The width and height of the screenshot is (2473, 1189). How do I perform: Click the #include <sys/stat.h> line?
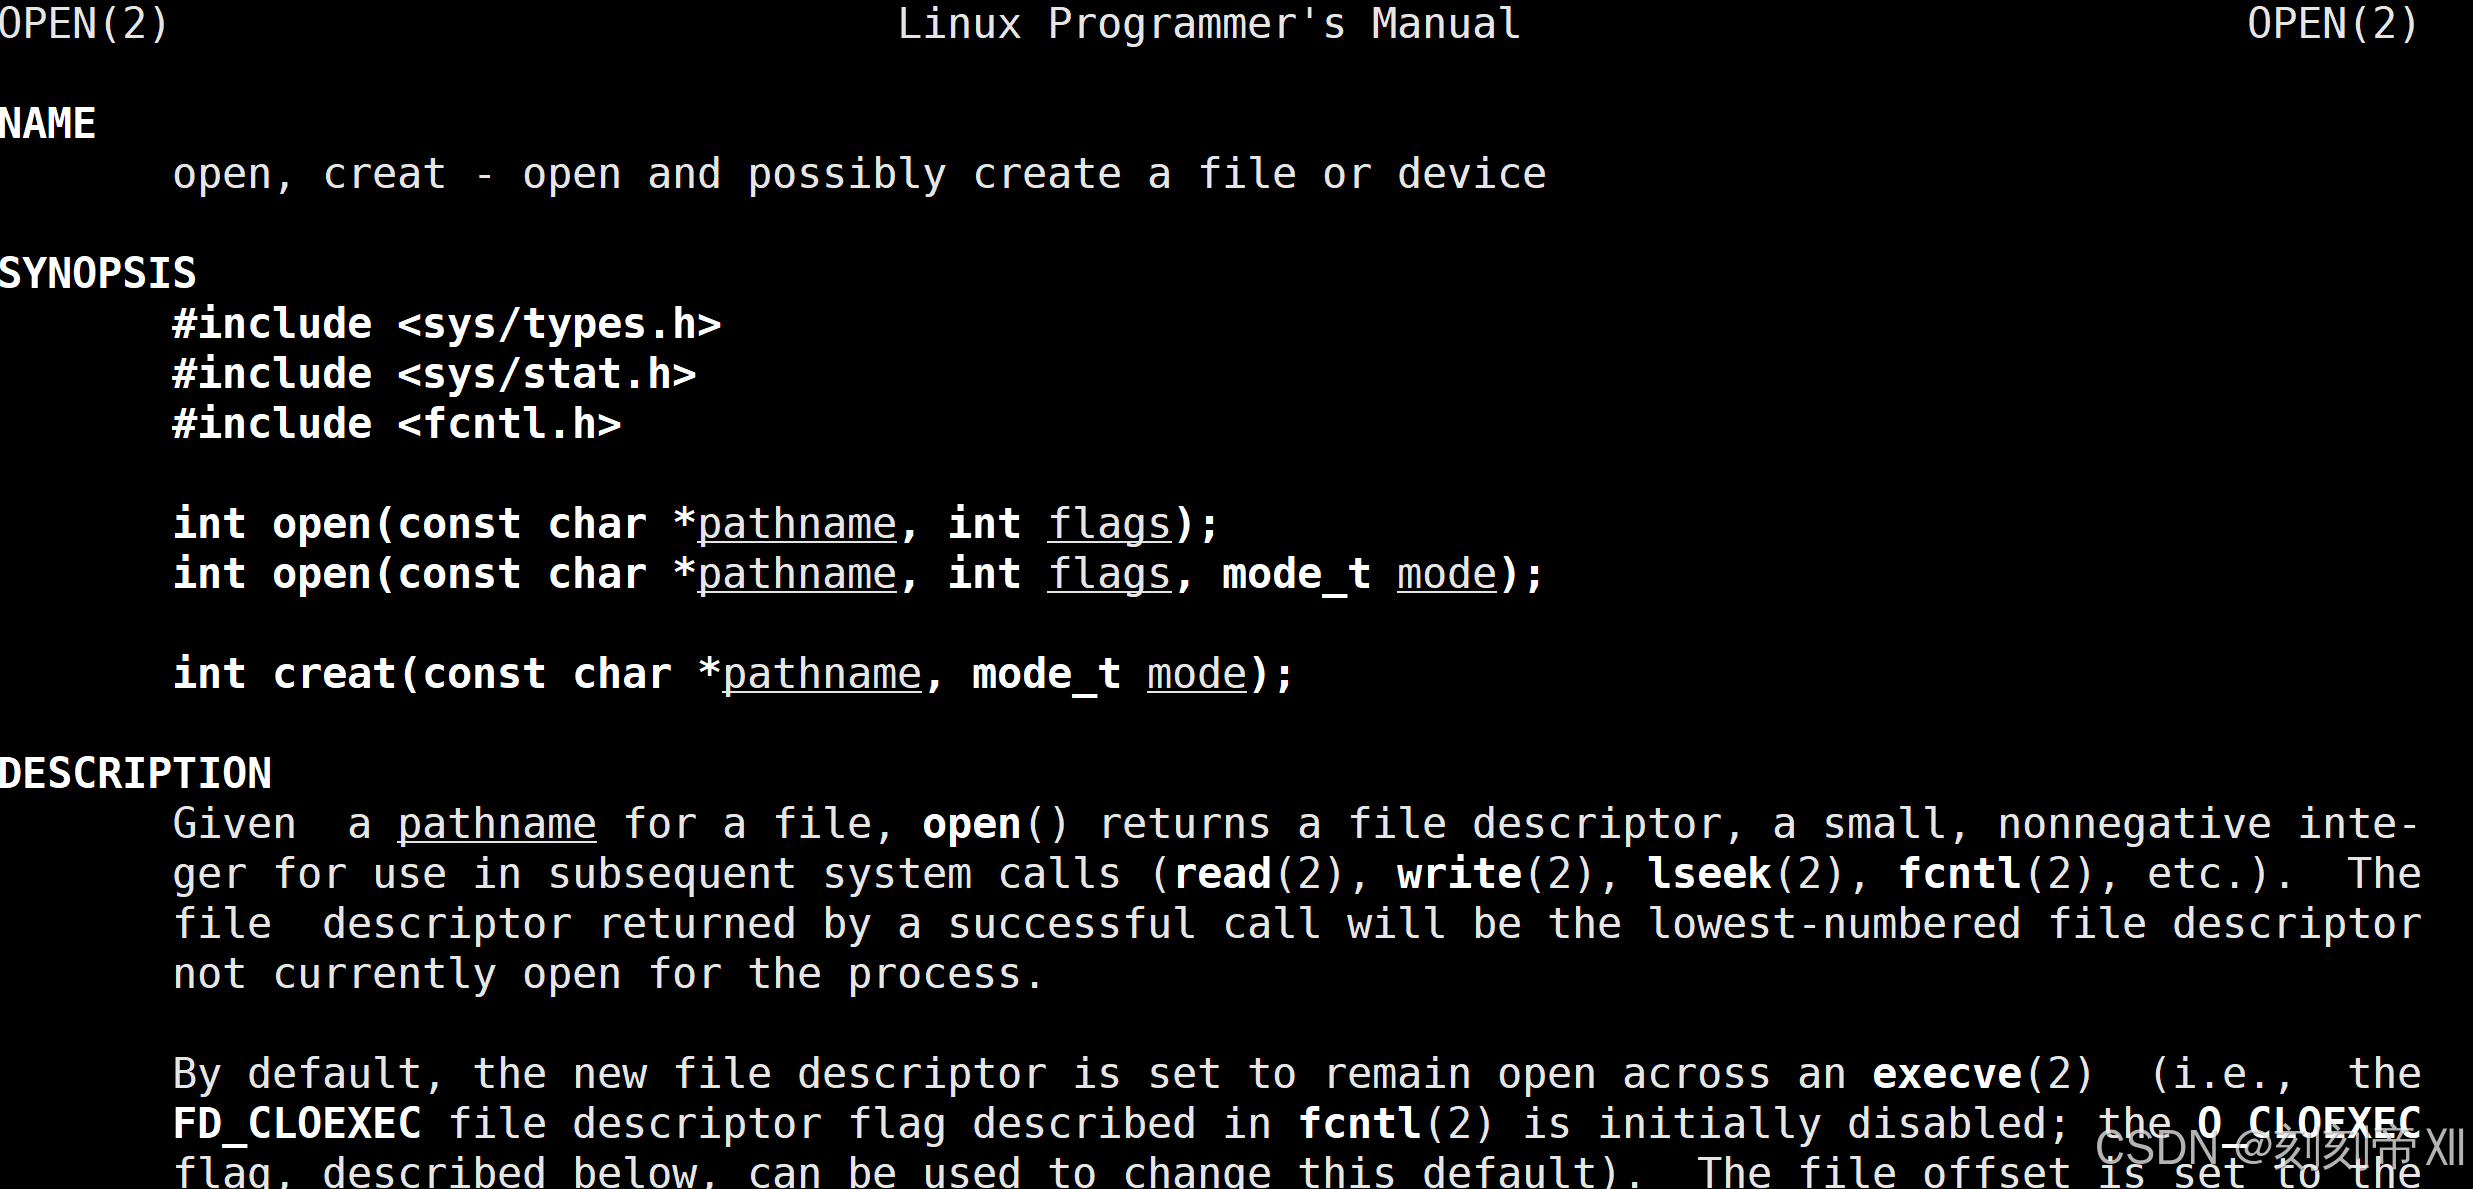(434, 375)
